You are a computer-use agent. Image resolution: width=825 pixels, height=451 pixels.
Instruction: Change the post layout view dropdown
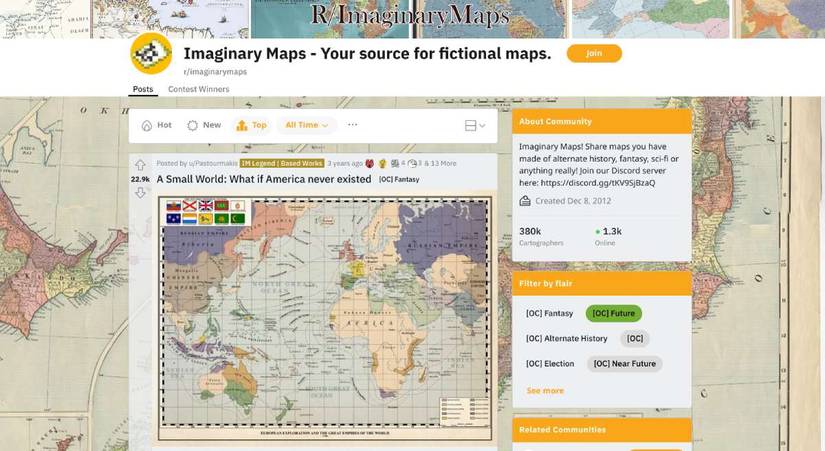[x=475, y=125]
